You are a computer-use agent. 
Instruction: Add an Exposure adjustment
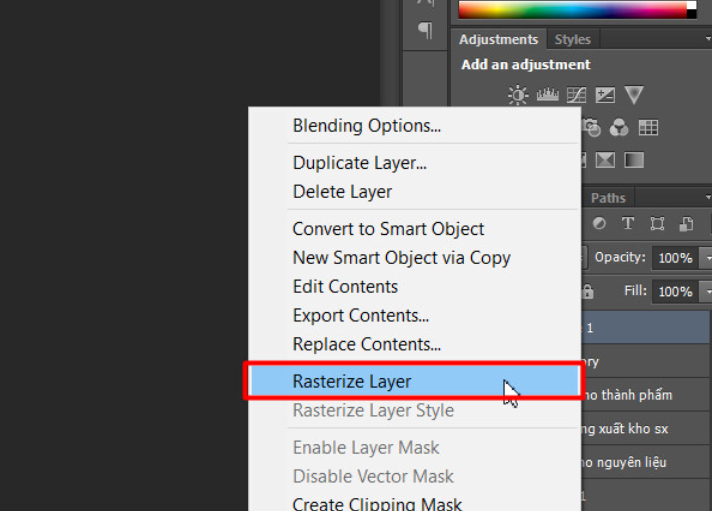click(605, 95)
